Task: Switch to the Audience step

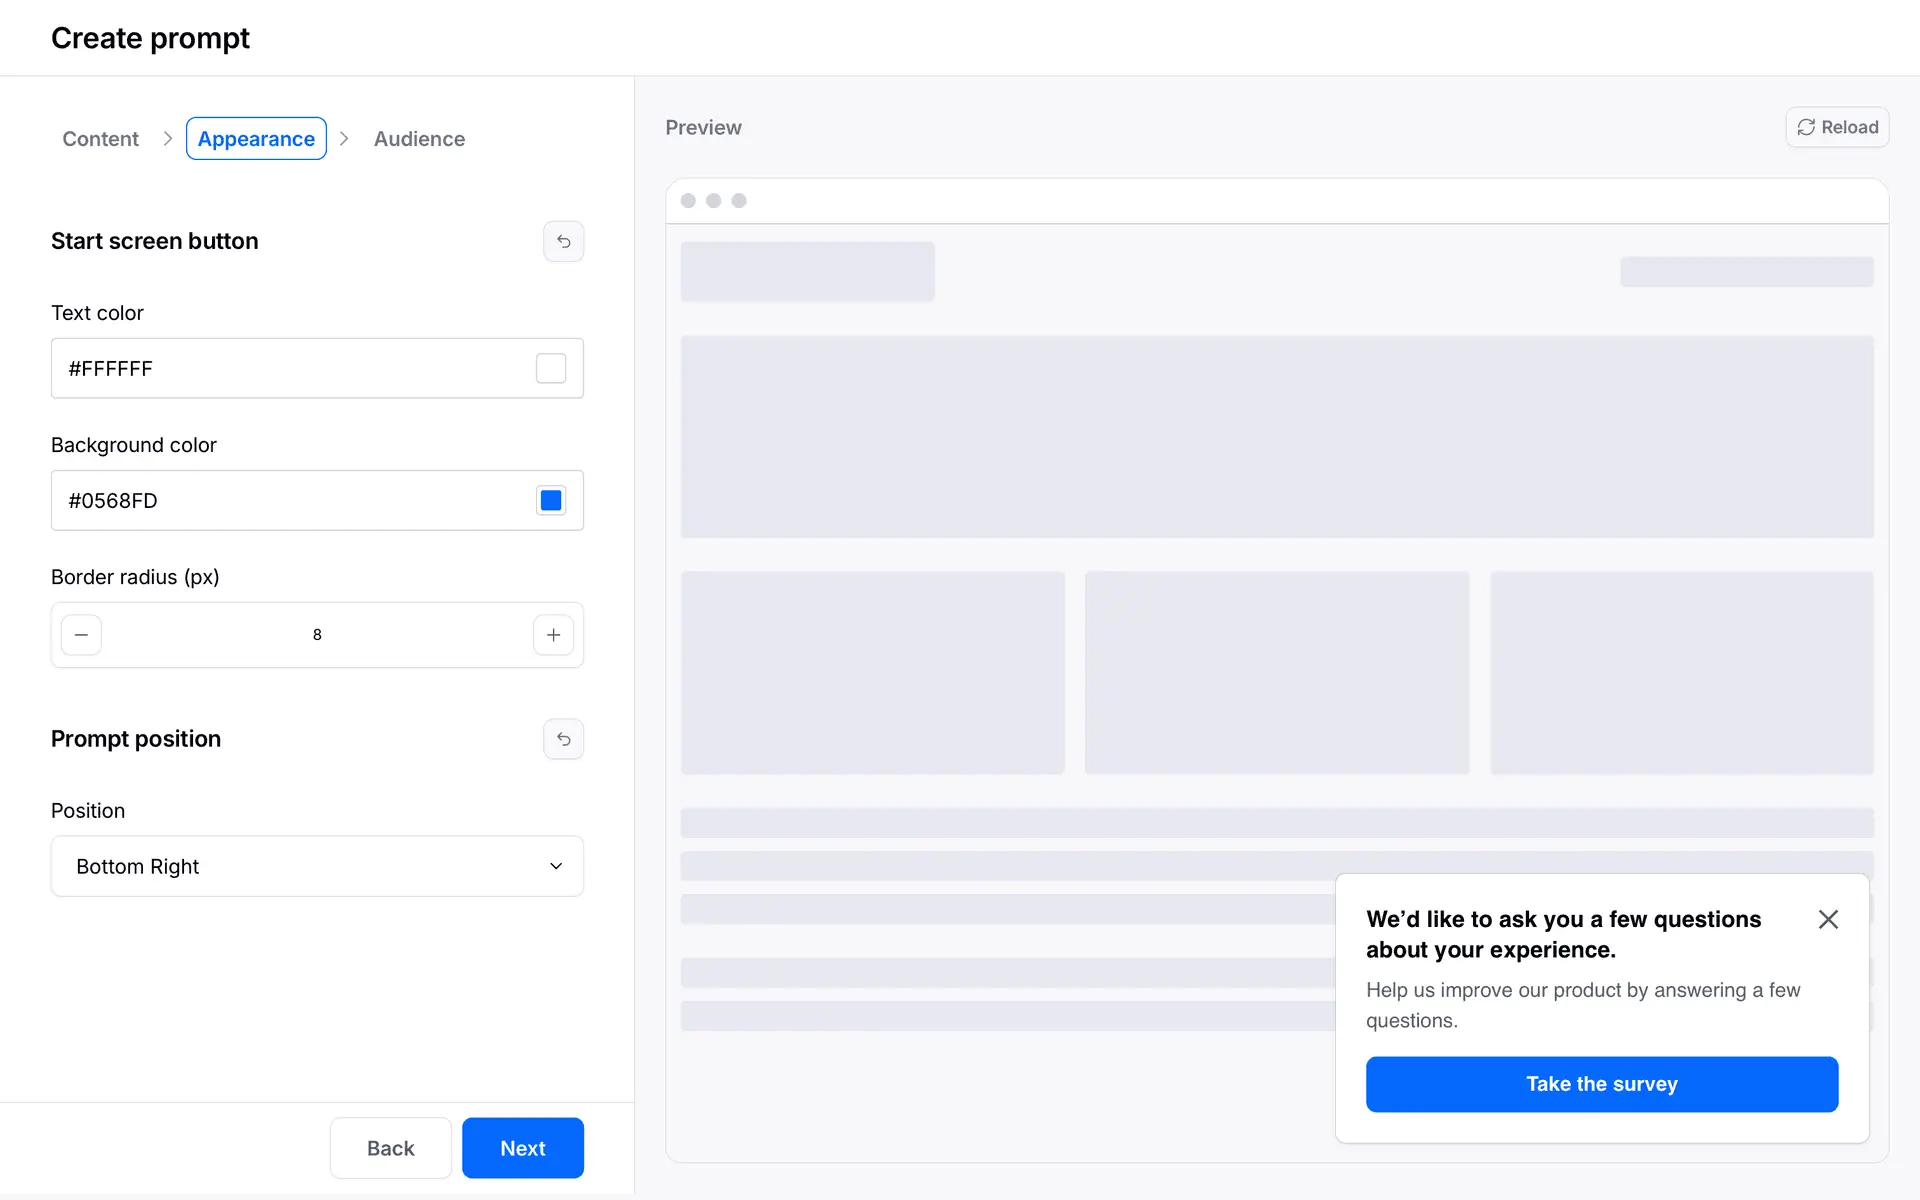Action: click(x=419, y=139)
